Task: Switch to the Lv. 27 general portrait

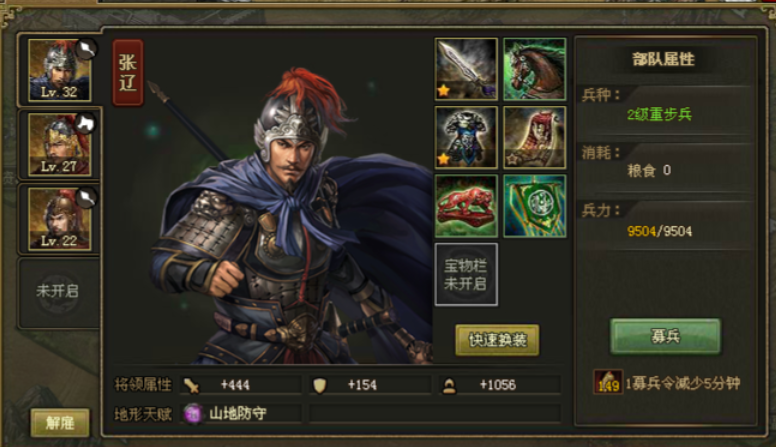Action: [59, 144]
